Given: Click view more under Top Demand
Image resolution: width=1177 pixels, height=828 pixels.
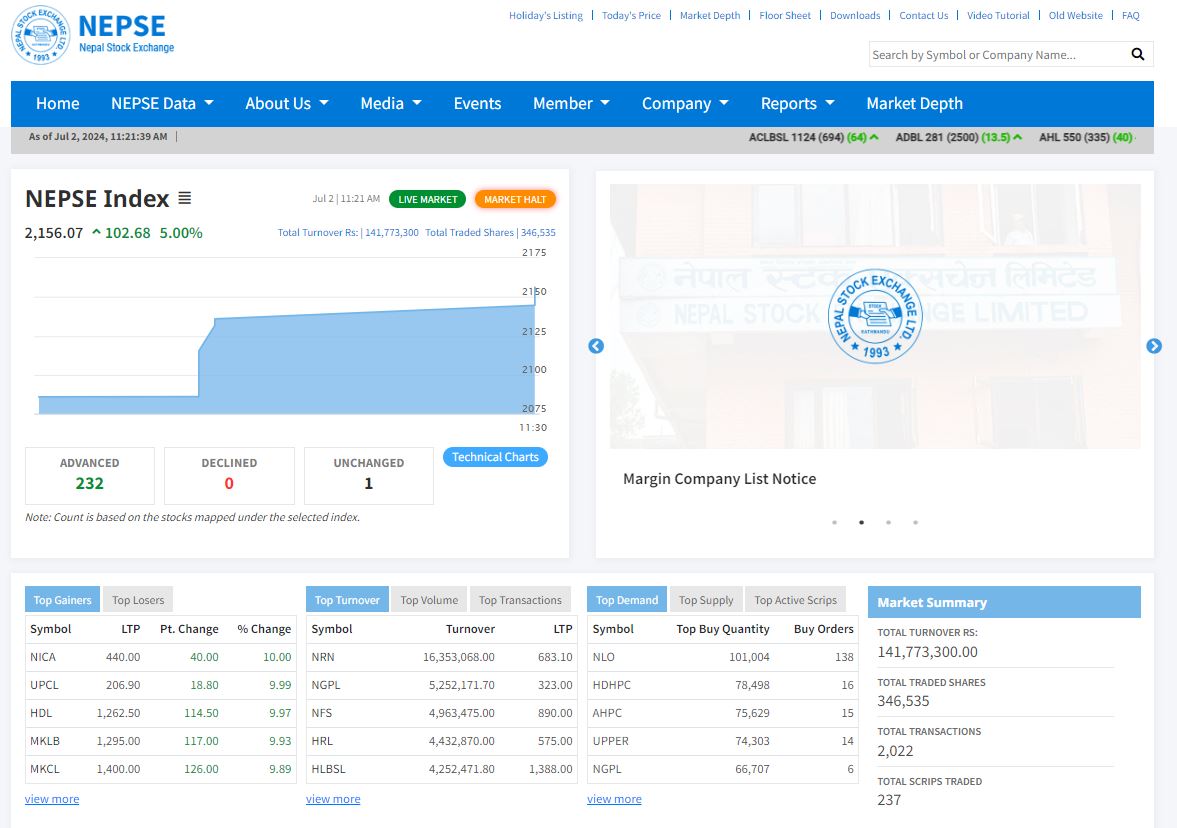Looking at the screenshot, I should tap(614, 799).
